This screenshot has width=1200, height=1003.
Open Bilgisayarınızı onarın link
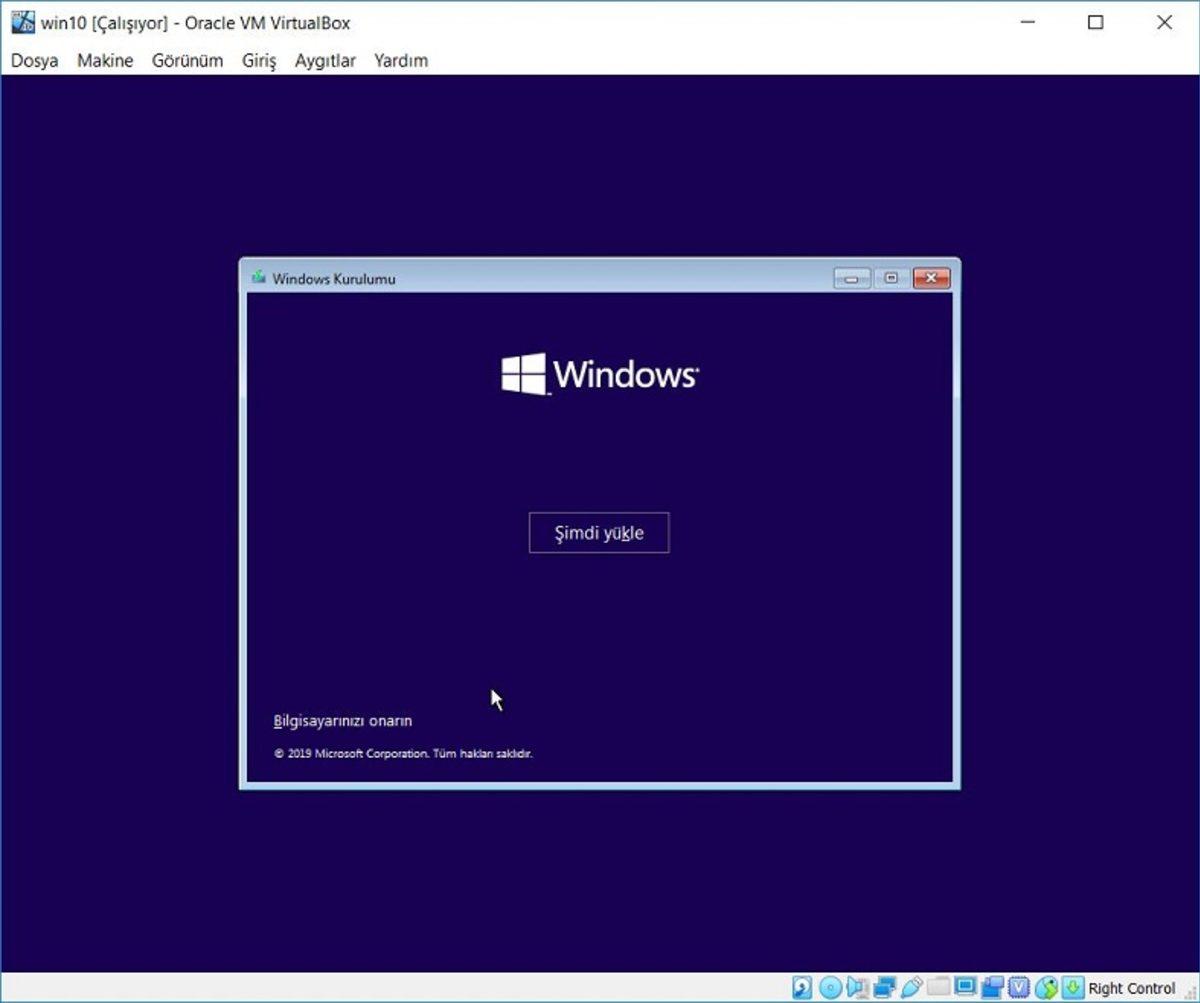coord(342,720)
